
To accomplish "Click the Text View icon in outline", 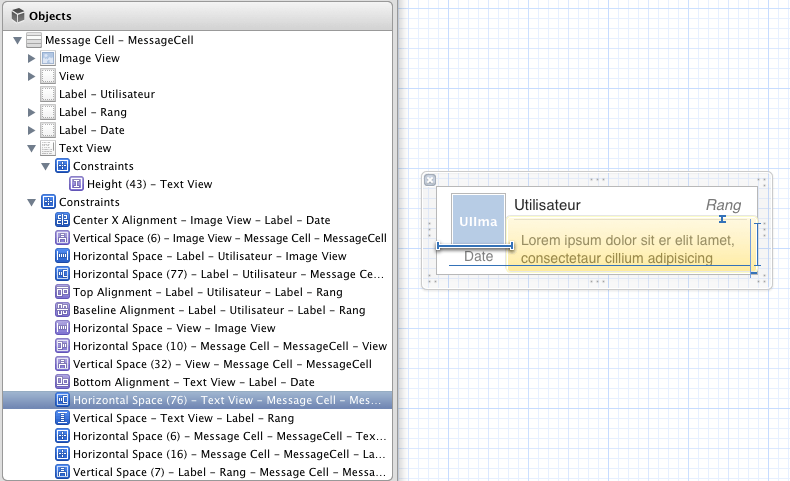I will tap(48, 148).
